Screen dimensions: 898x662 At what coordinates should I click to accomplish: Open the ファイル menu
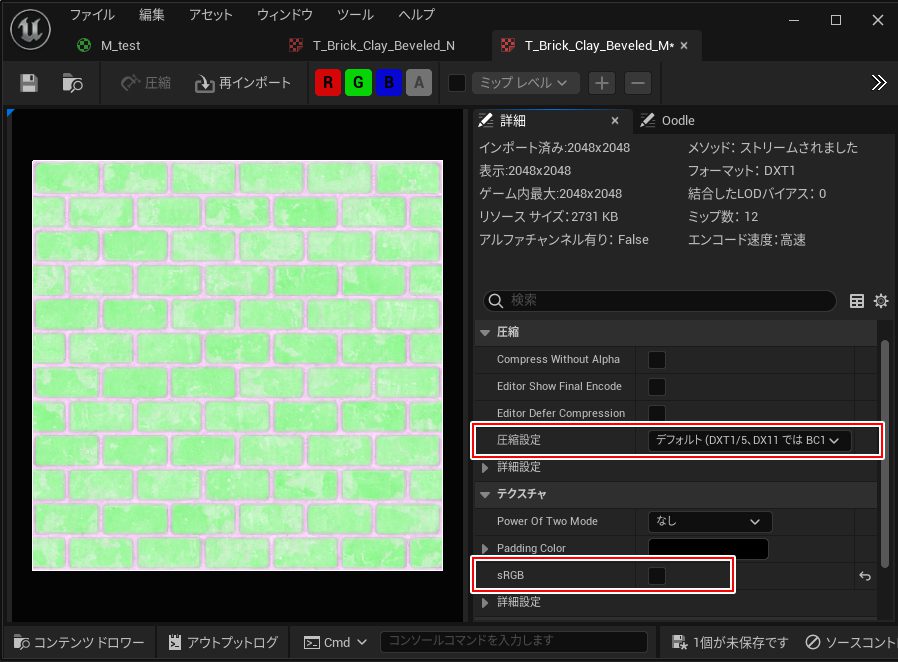92,15
